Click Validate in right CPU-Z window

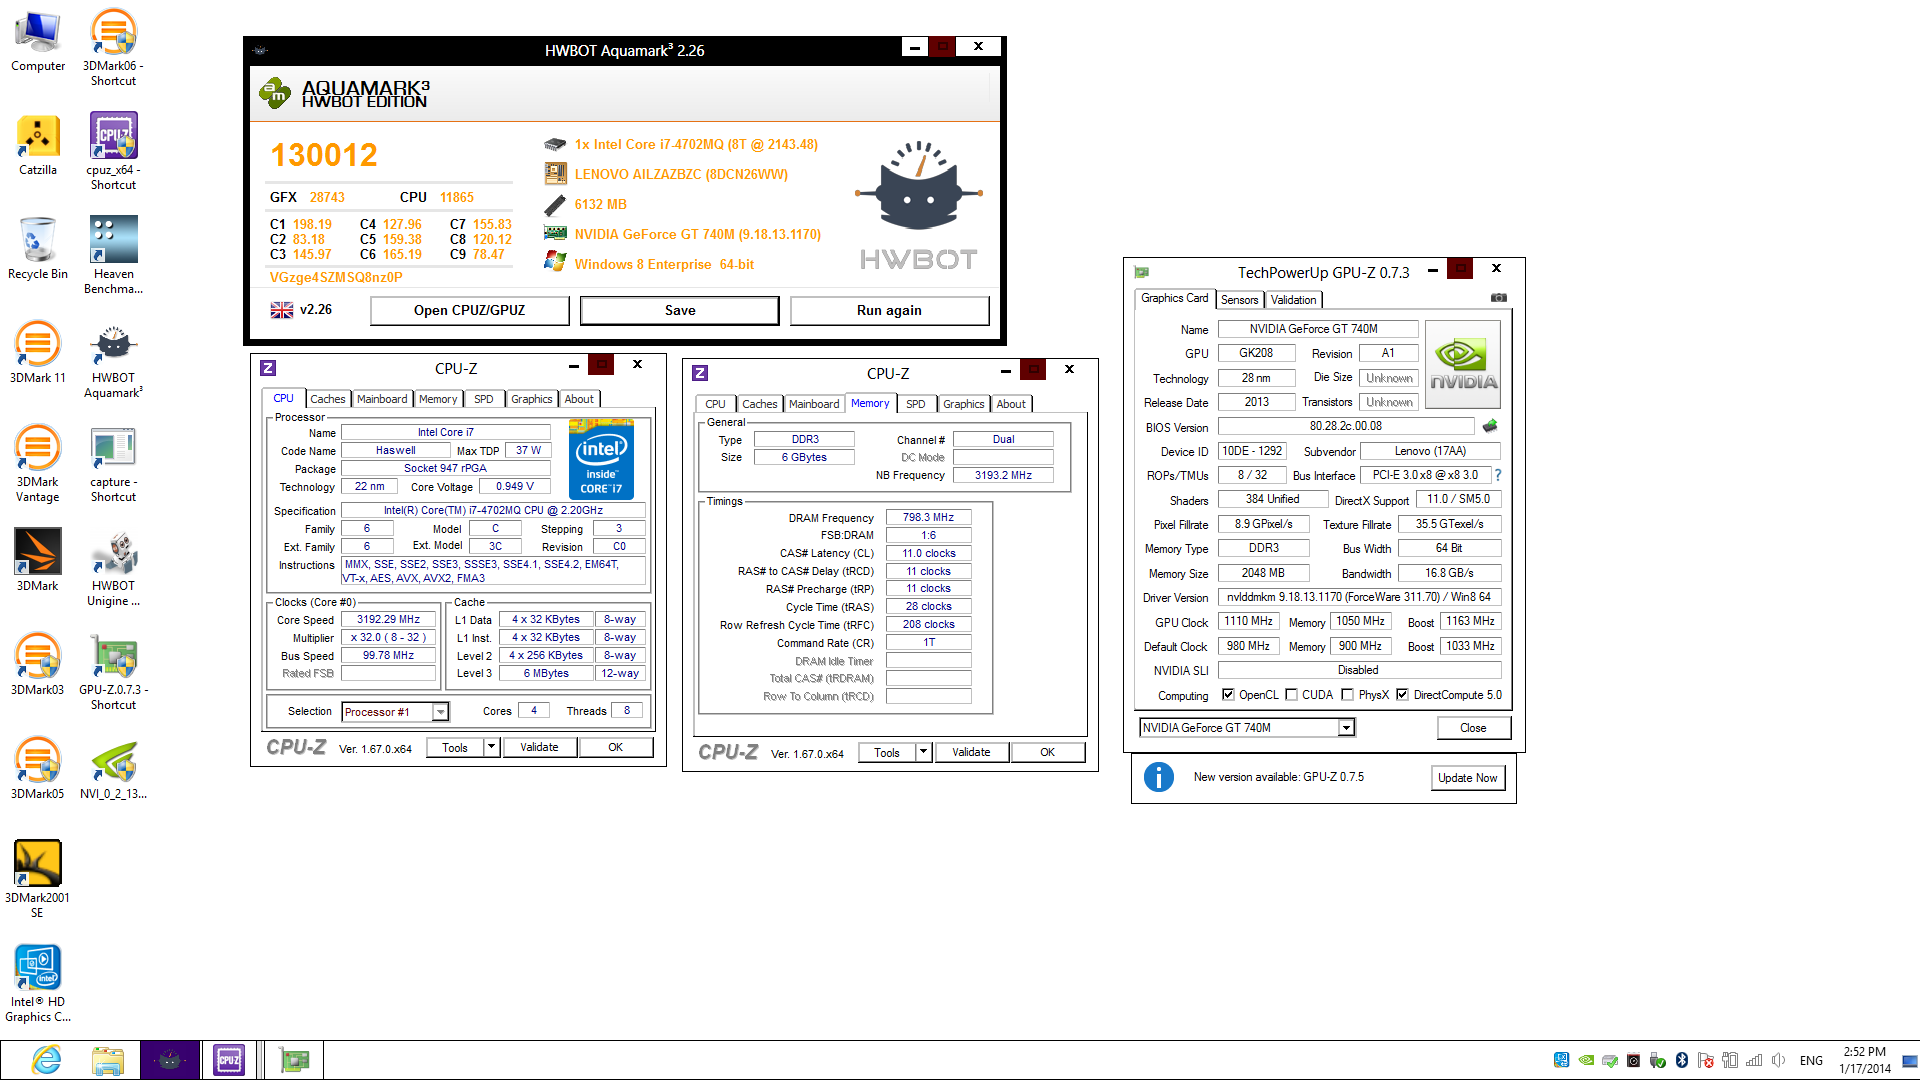971,752
